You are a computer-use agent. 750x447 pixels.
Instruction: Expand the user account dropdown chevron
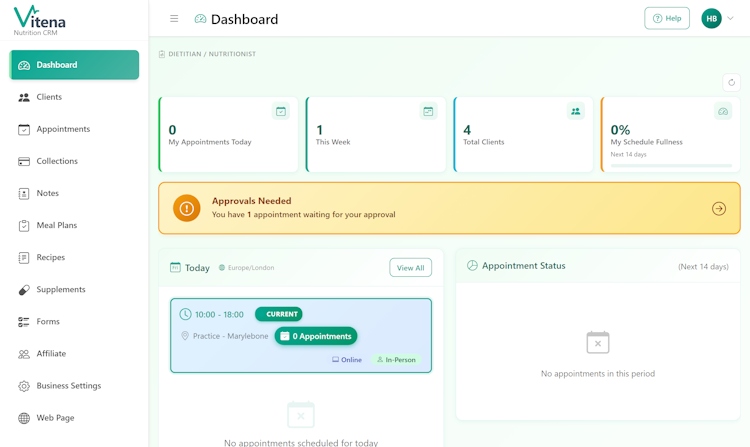point(730,18)
